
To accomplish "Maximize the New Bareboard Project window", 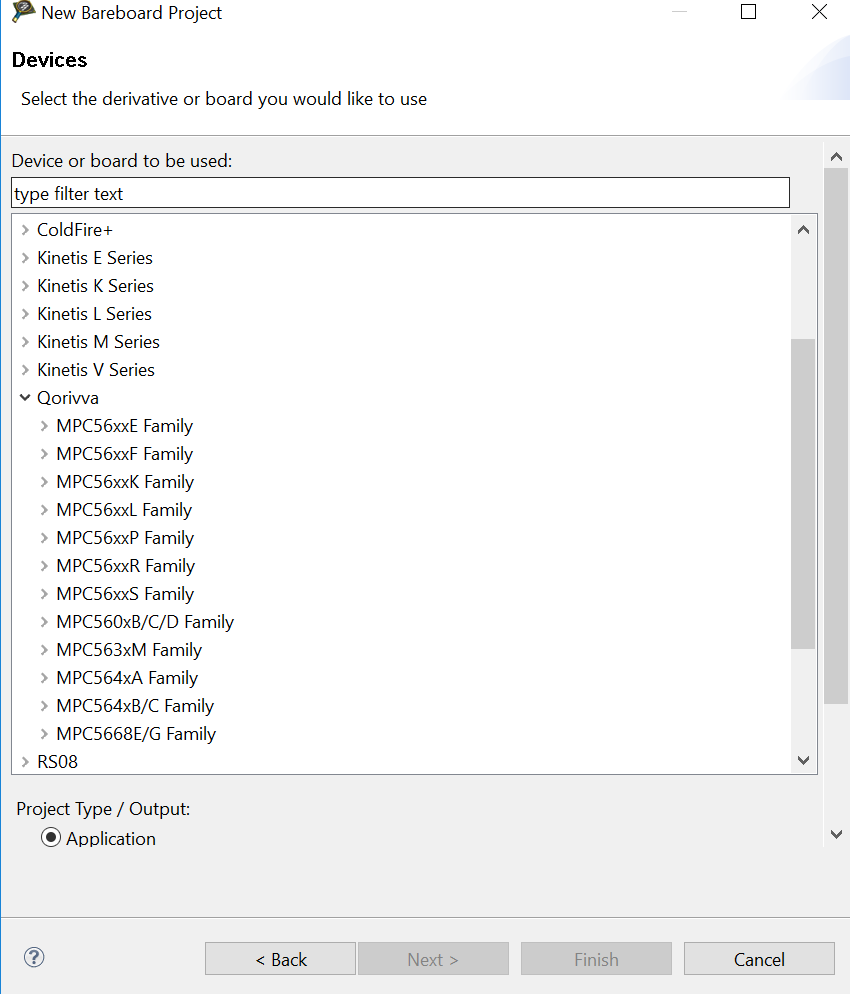I will (x=748, y=12).
